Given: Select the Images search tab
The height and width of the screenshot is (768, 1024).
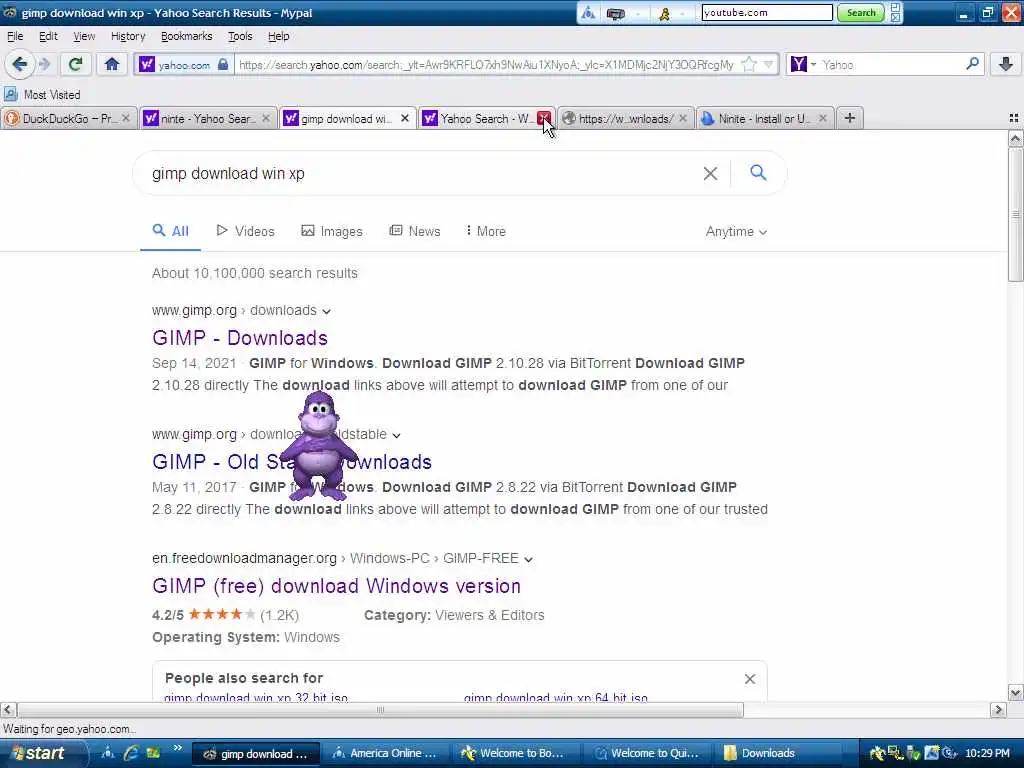Looking at the screenshot, I should coord(332,231).
